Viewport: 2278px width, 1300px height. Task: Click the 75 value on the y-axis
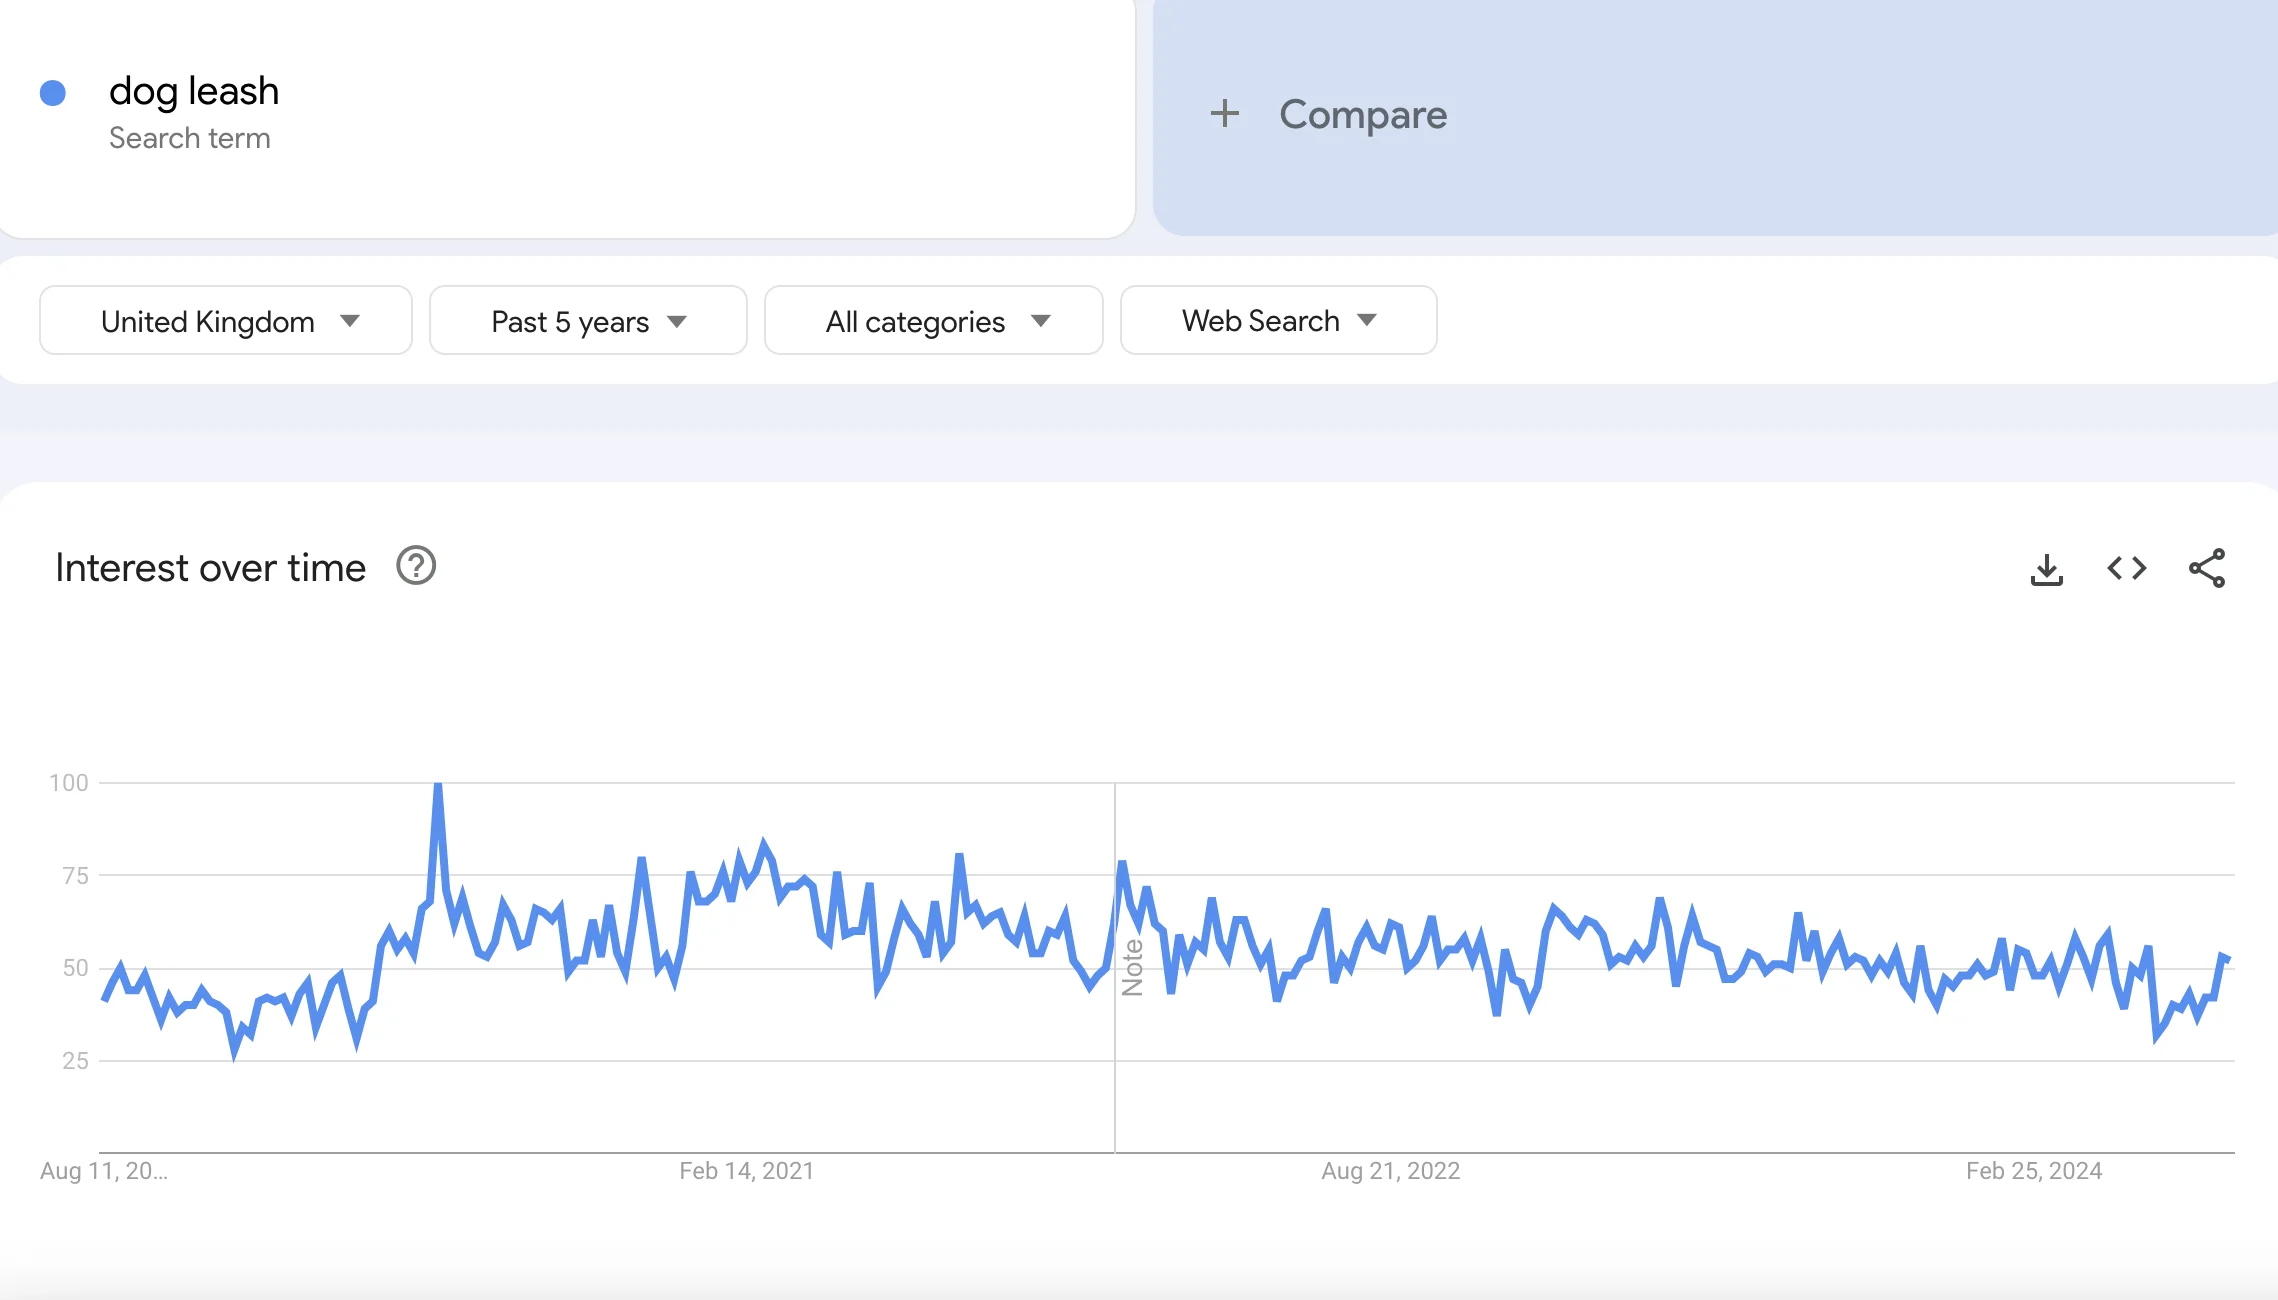(75, 876)
